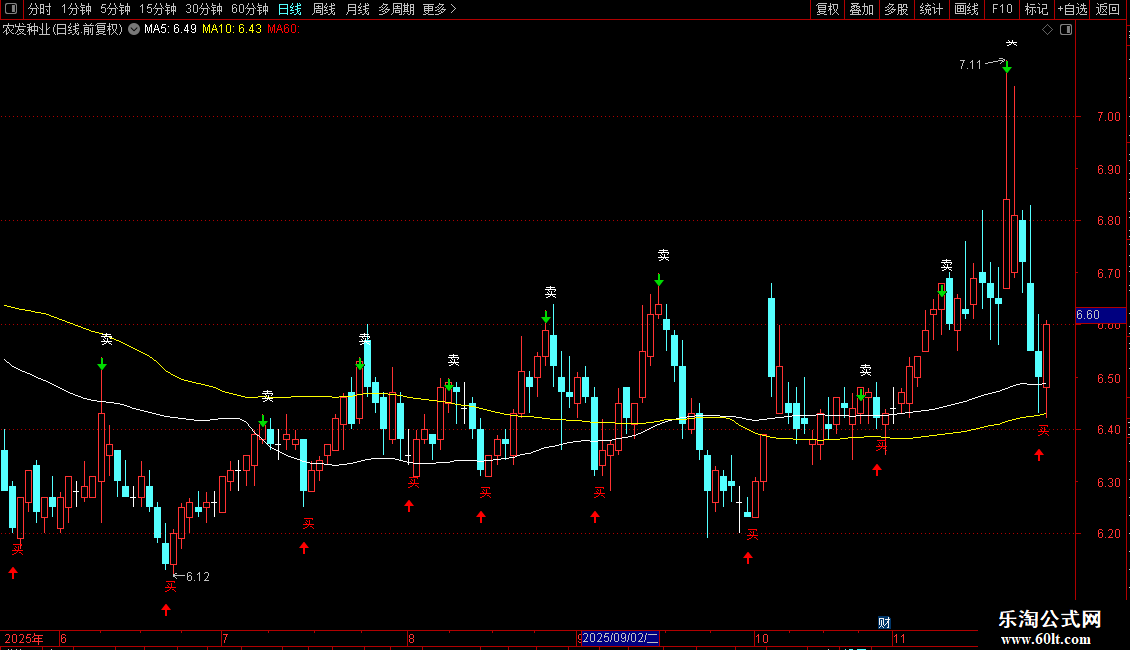Click 6.30 on the price axis
This screenshot has height=650, width=1130.
coord(1108,482)
